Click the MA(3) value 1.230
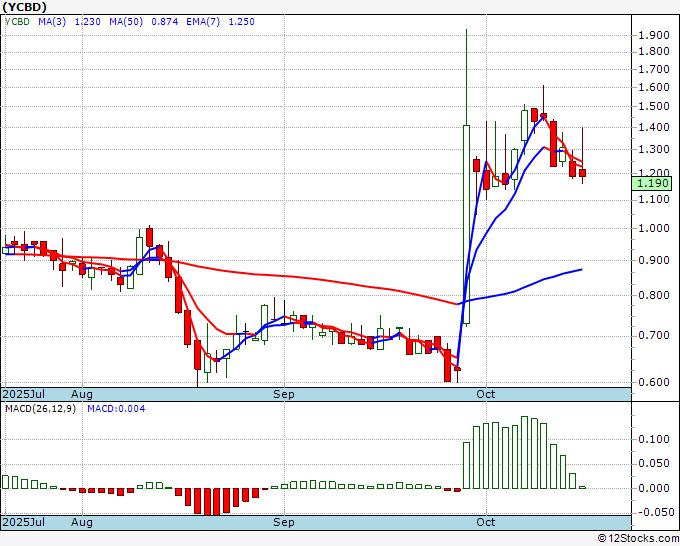This screenshot has height=546, width=680. 88,22
